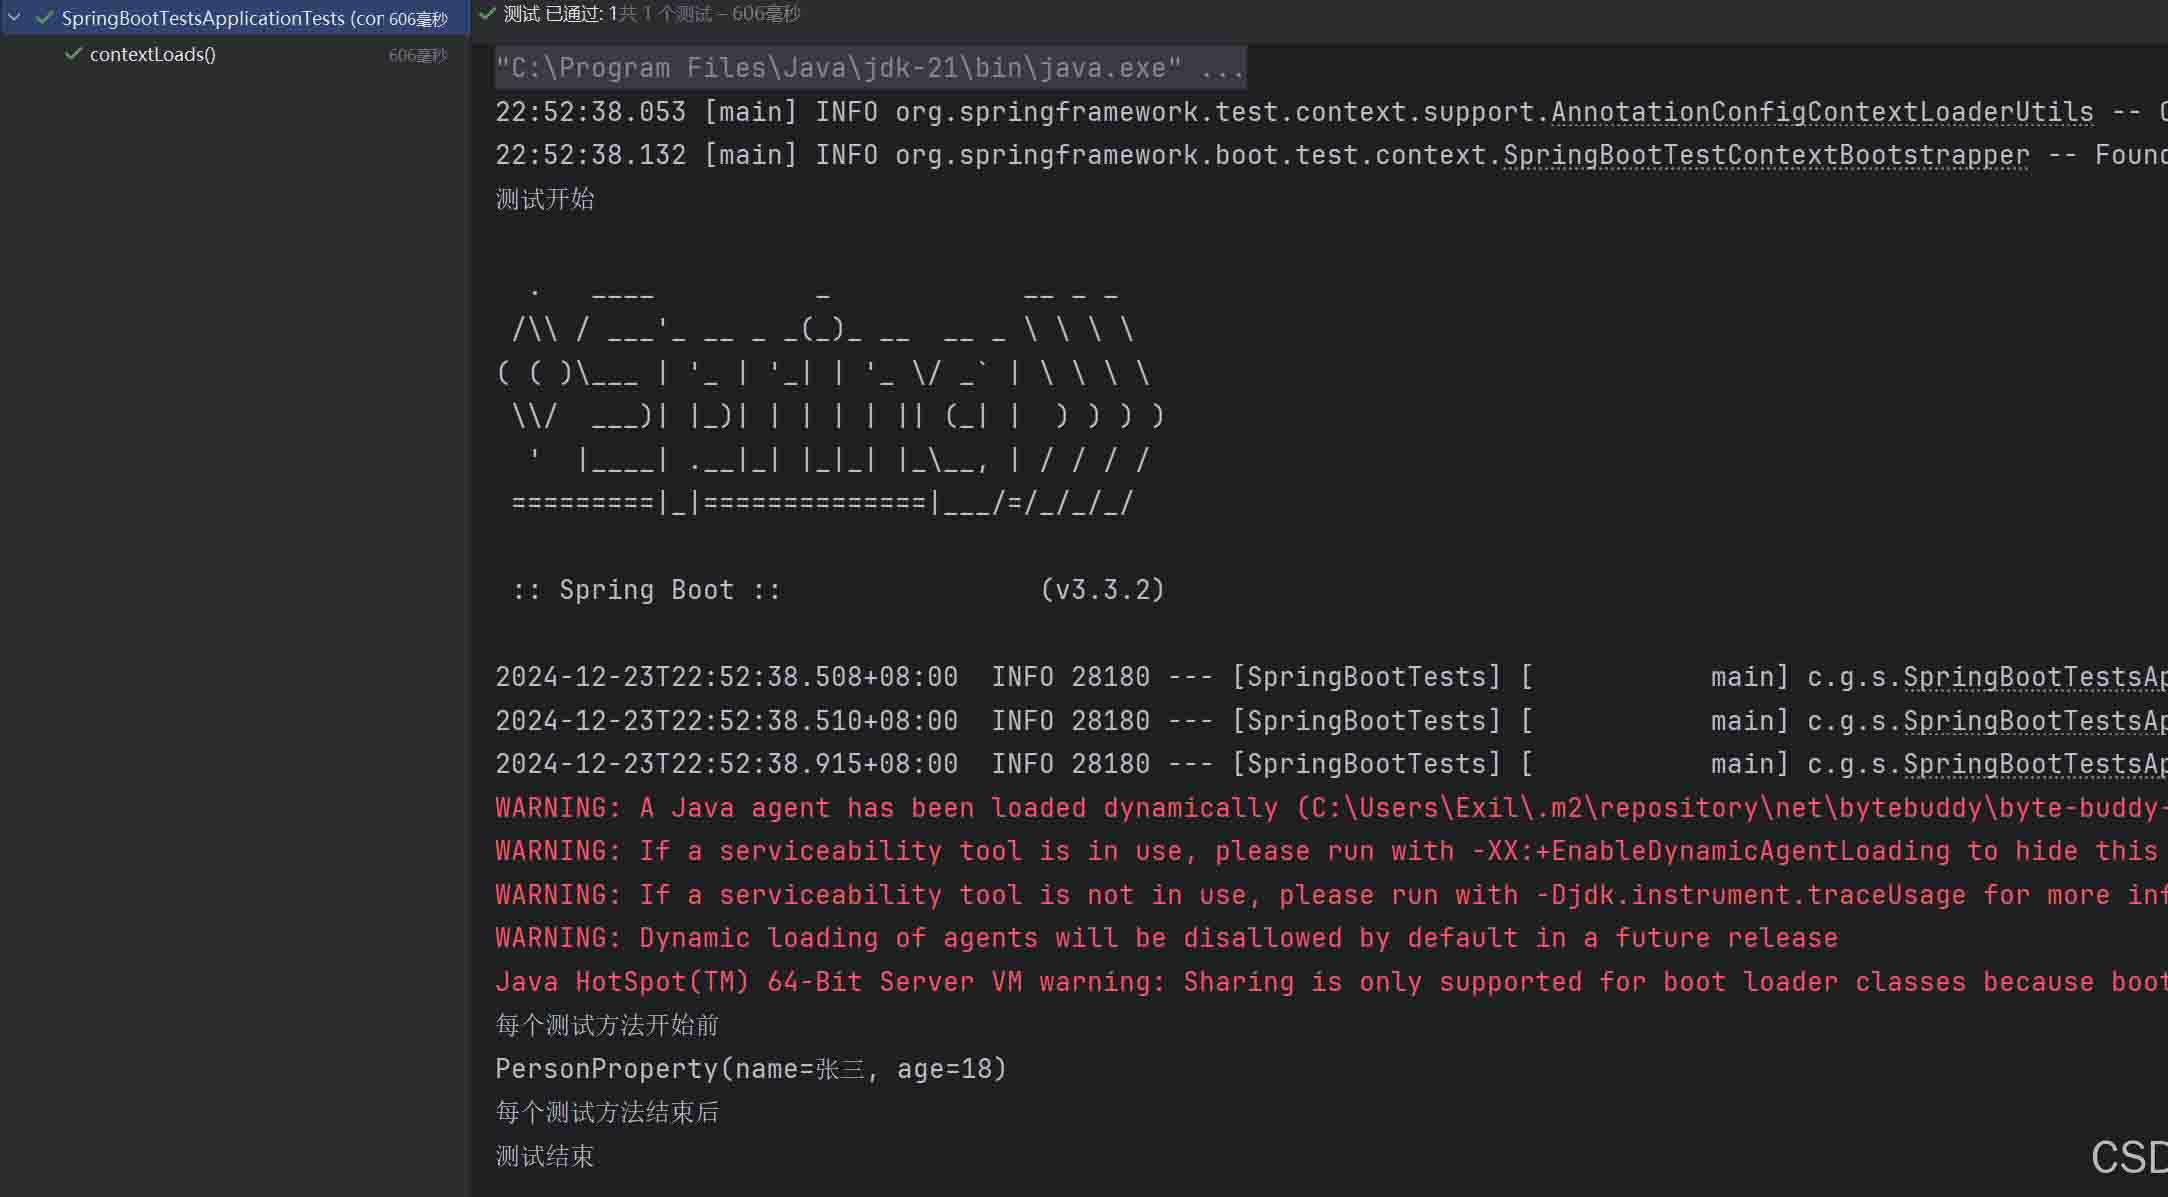Click the green check in test status bar
Screen dimensions: 2168x1197
pos(487,14)
